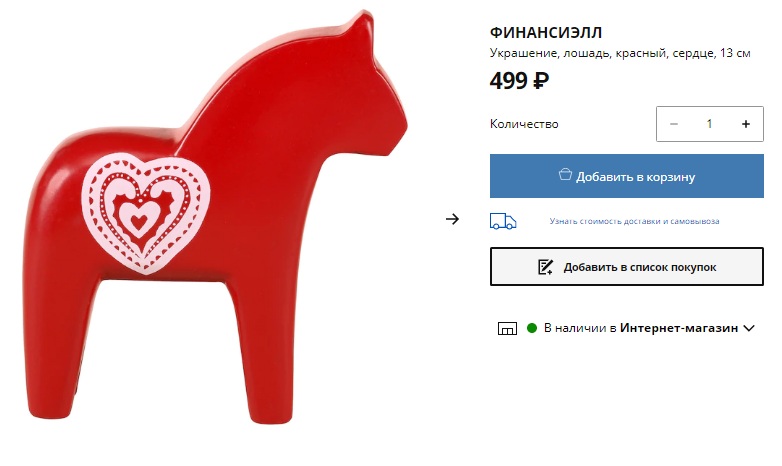
Task: Open Узнать стоимость доставки и самовывоза link
Action: (634, 221)
